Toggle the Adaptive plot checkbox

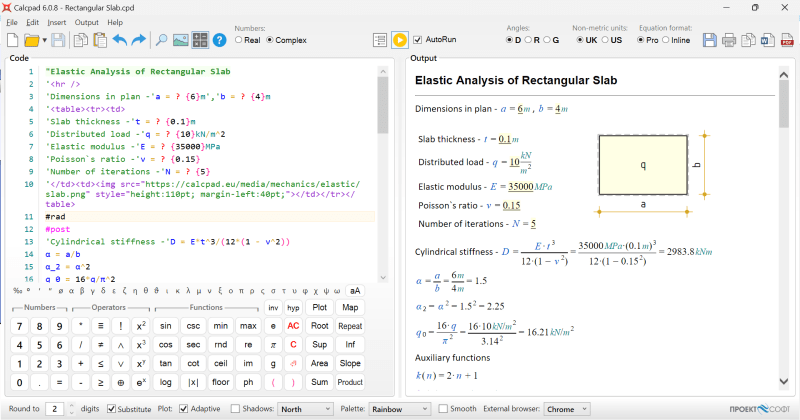click(x=184, y=409)
